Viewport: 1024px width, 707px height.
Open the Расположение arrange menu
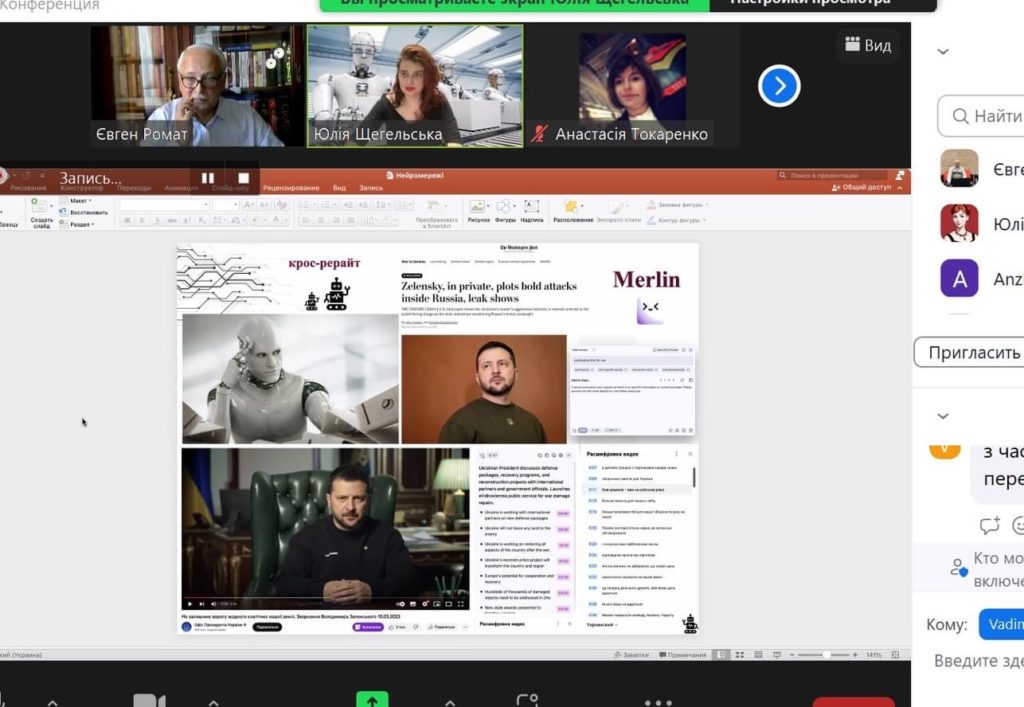click(x=573, y=212)
